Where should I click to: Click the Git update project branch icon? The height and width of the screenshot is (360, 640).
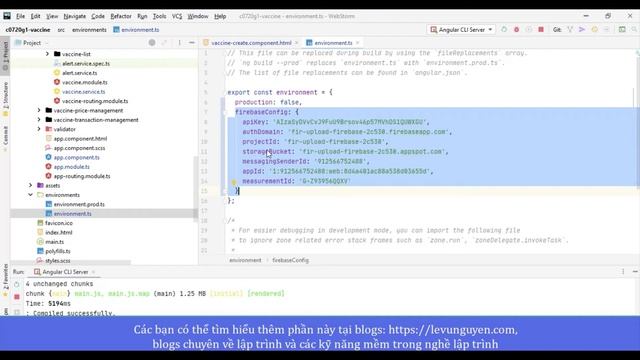(570, 29)
